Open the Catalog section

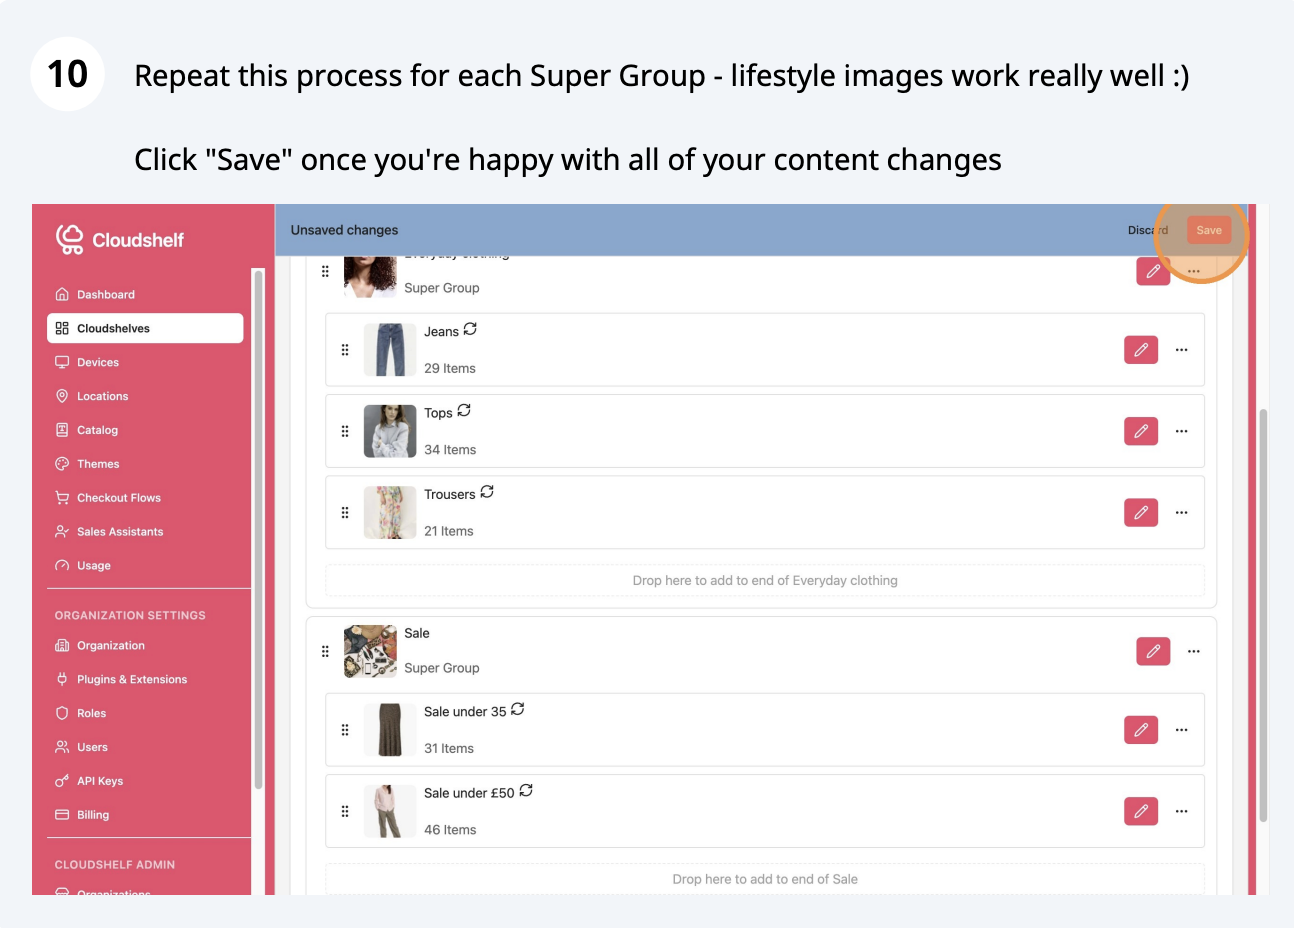click(145, 430)
